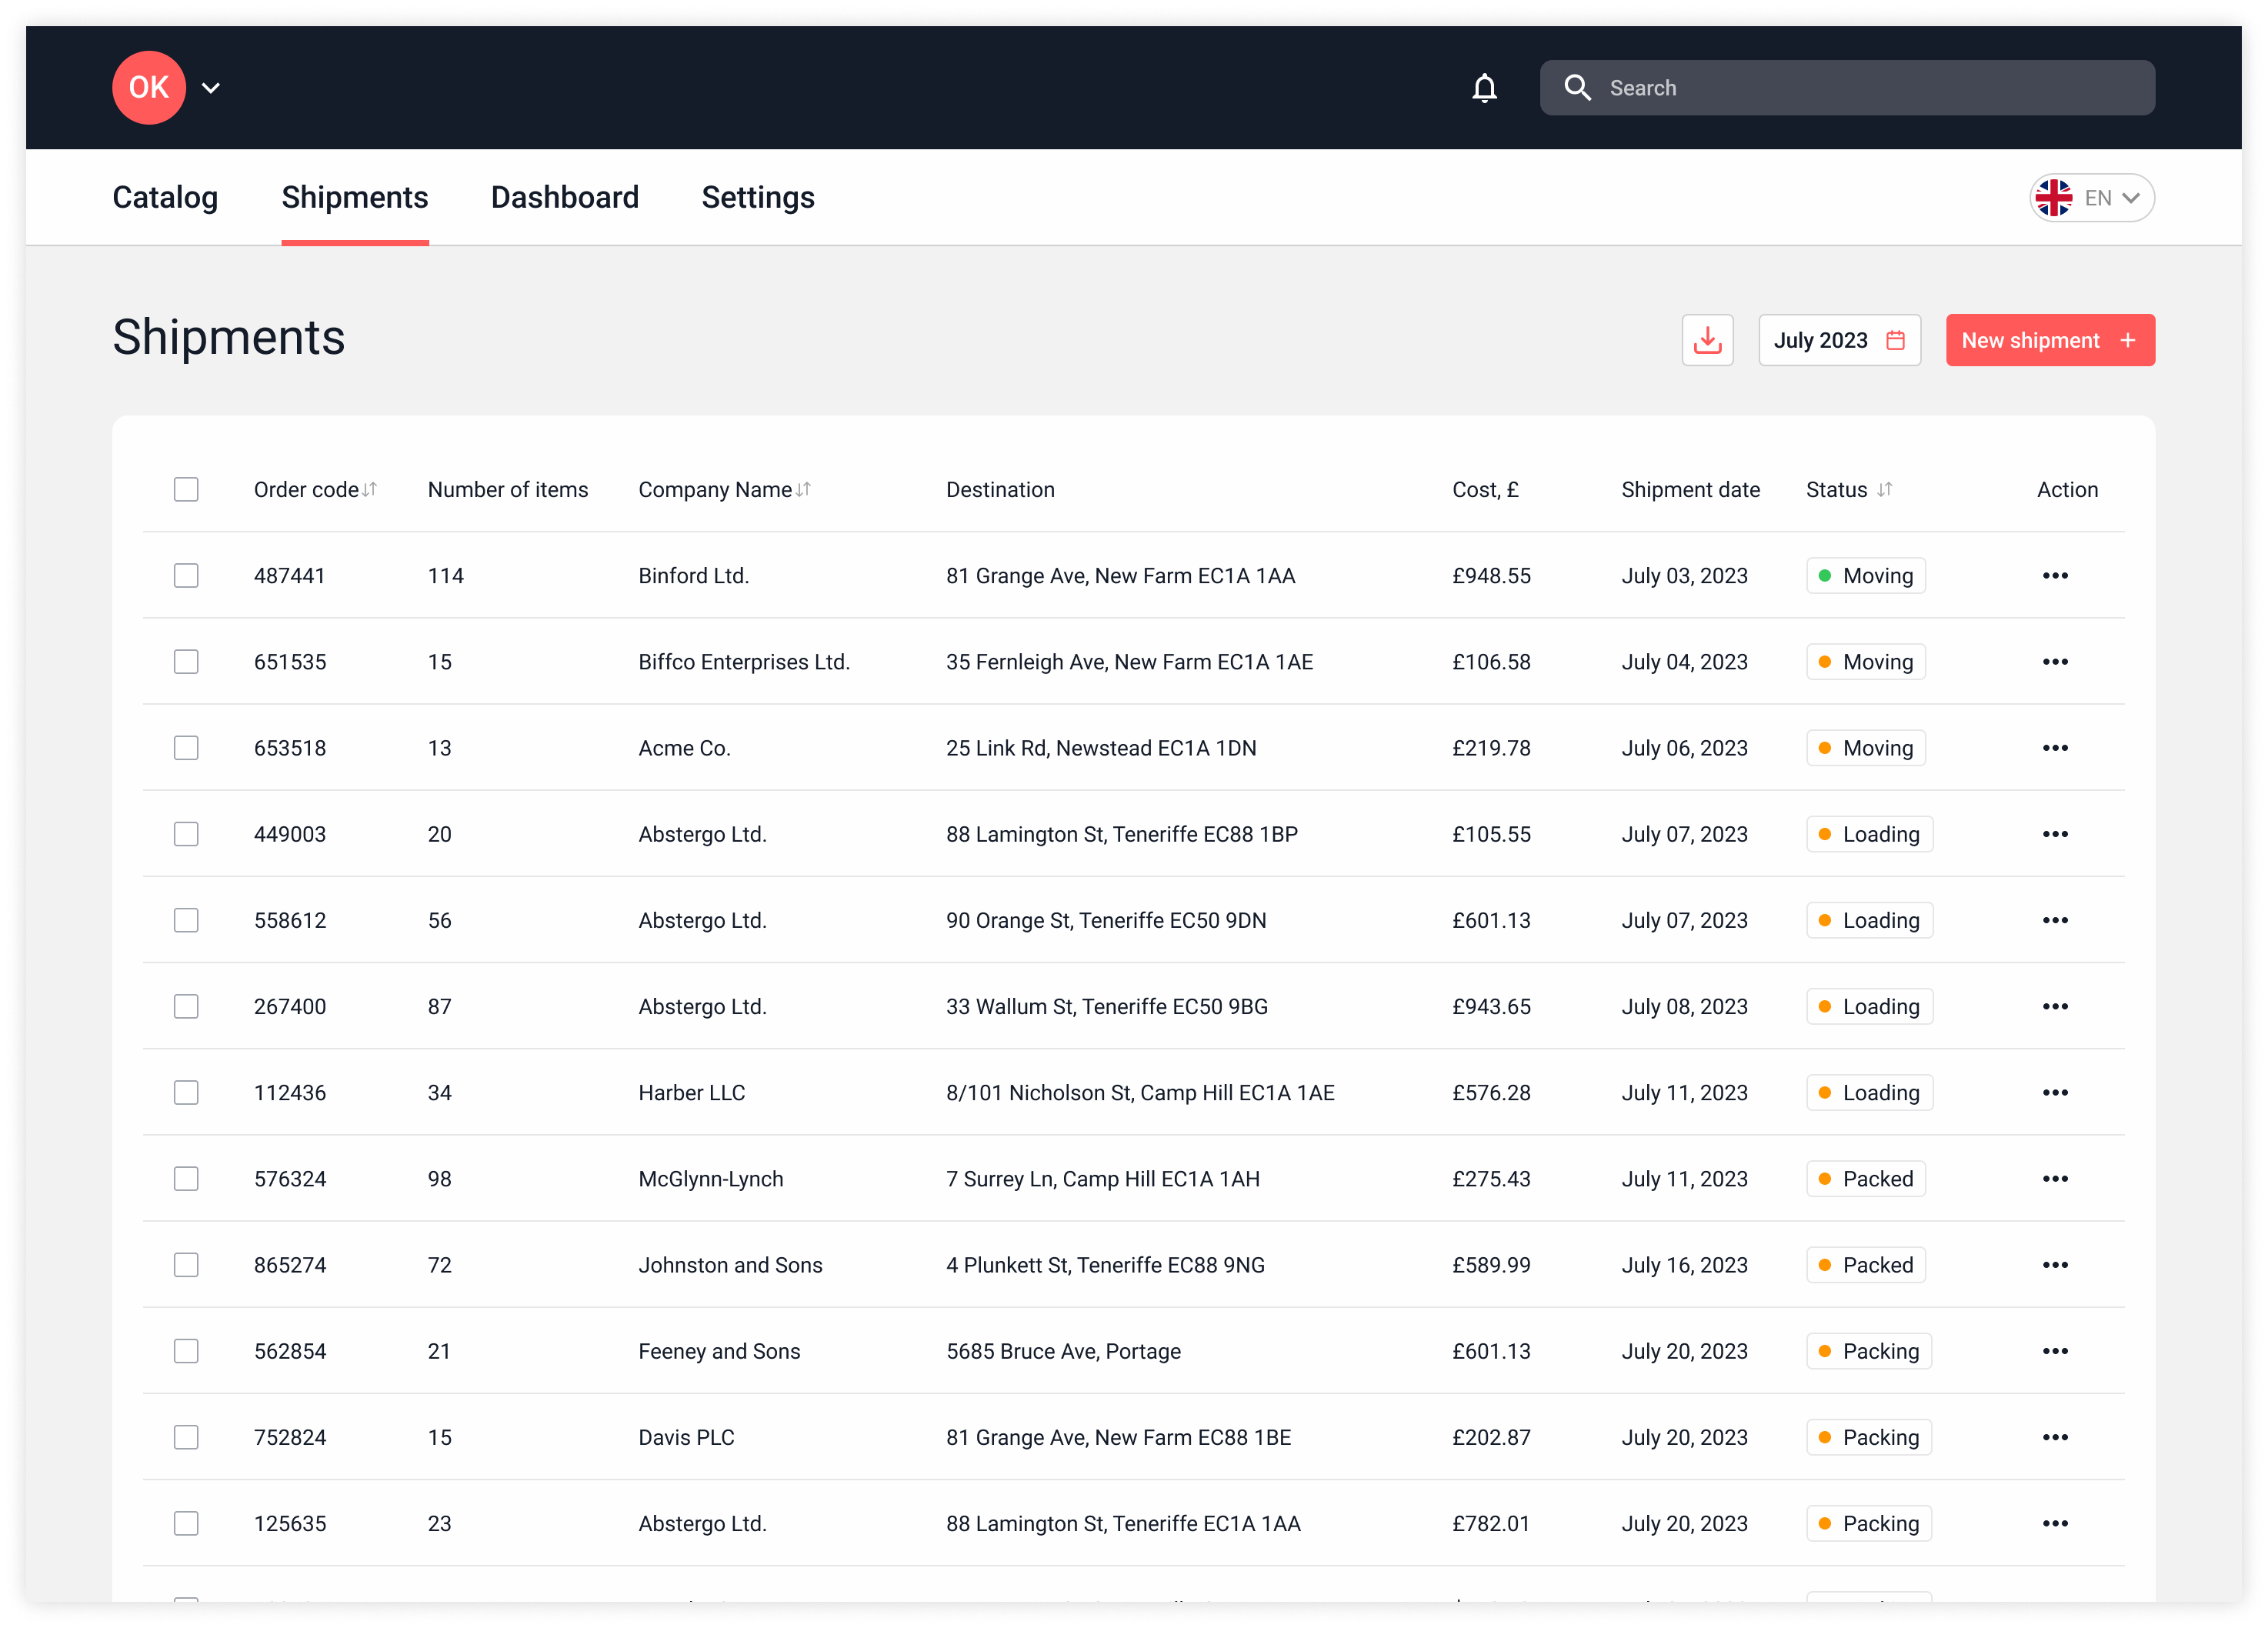Open the export download icon
This screenshot has height=1628, width=2268.
1707,340
